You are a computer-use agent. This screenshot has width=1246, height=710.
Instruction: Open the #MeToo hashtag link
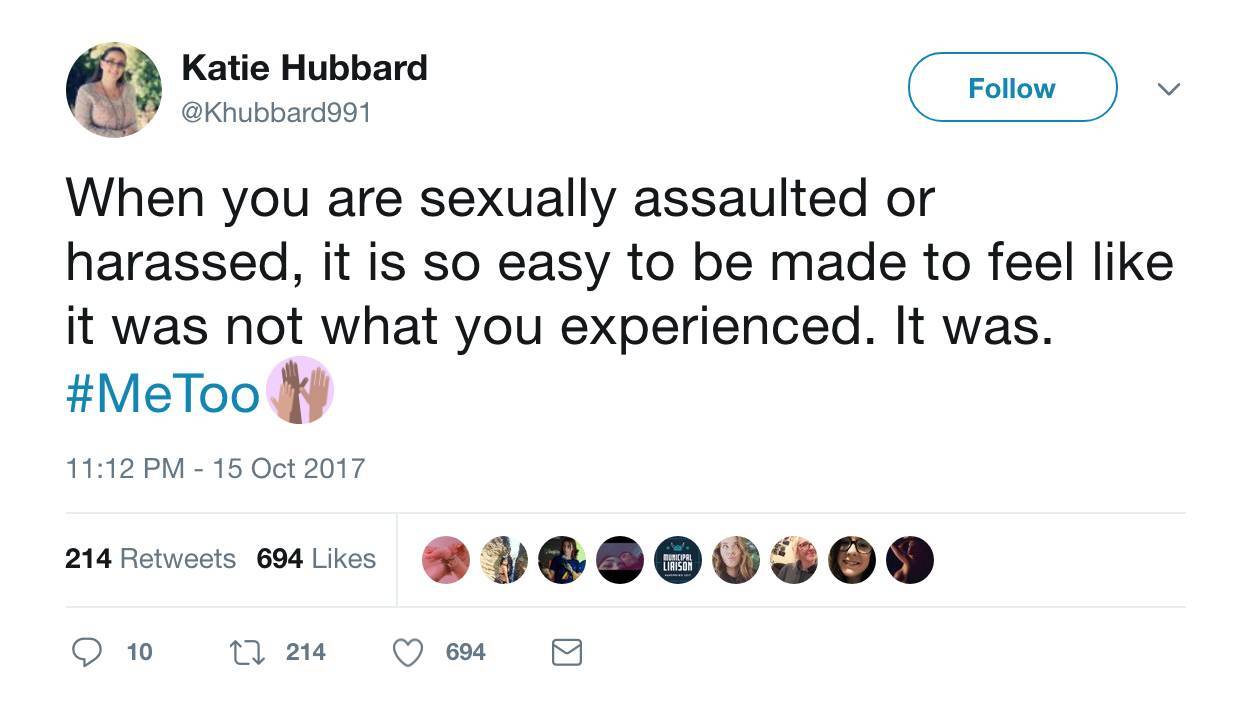pos(163,394)
